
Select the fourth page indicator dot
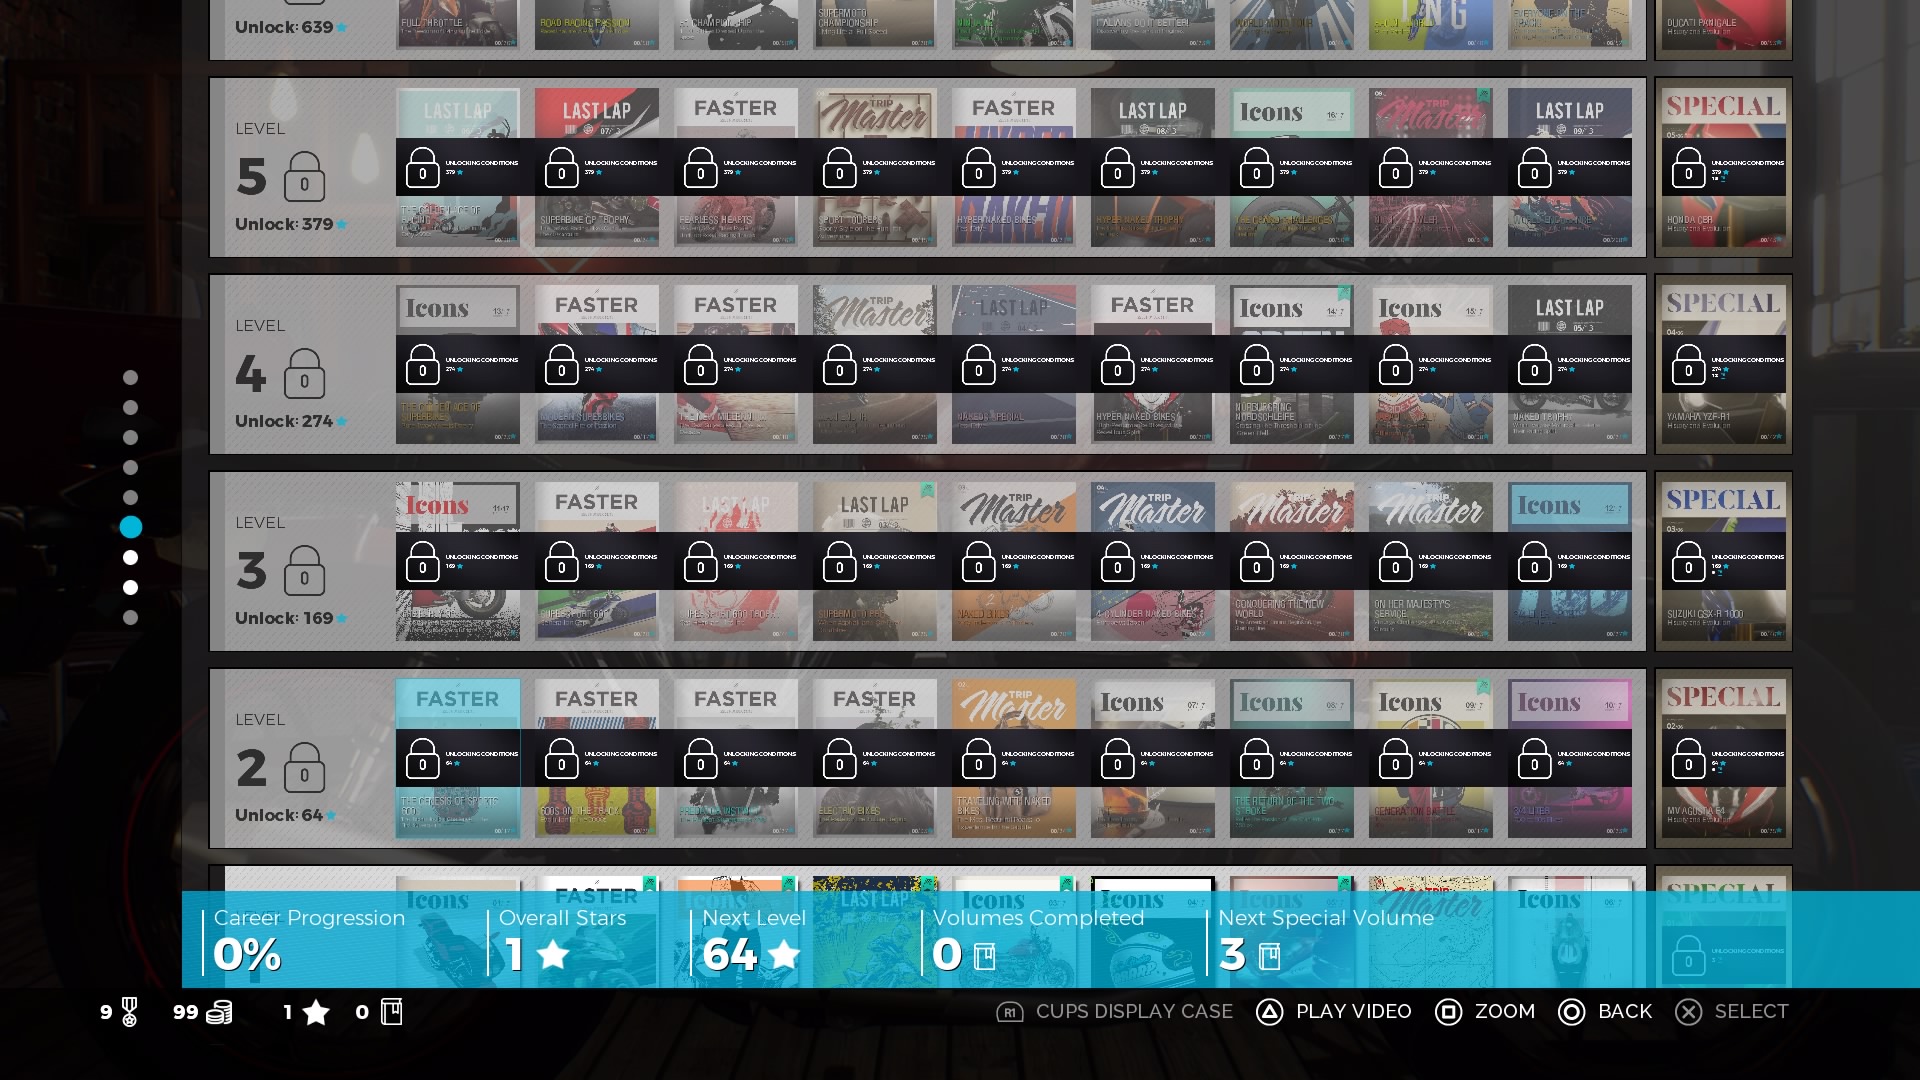[130, 467]
